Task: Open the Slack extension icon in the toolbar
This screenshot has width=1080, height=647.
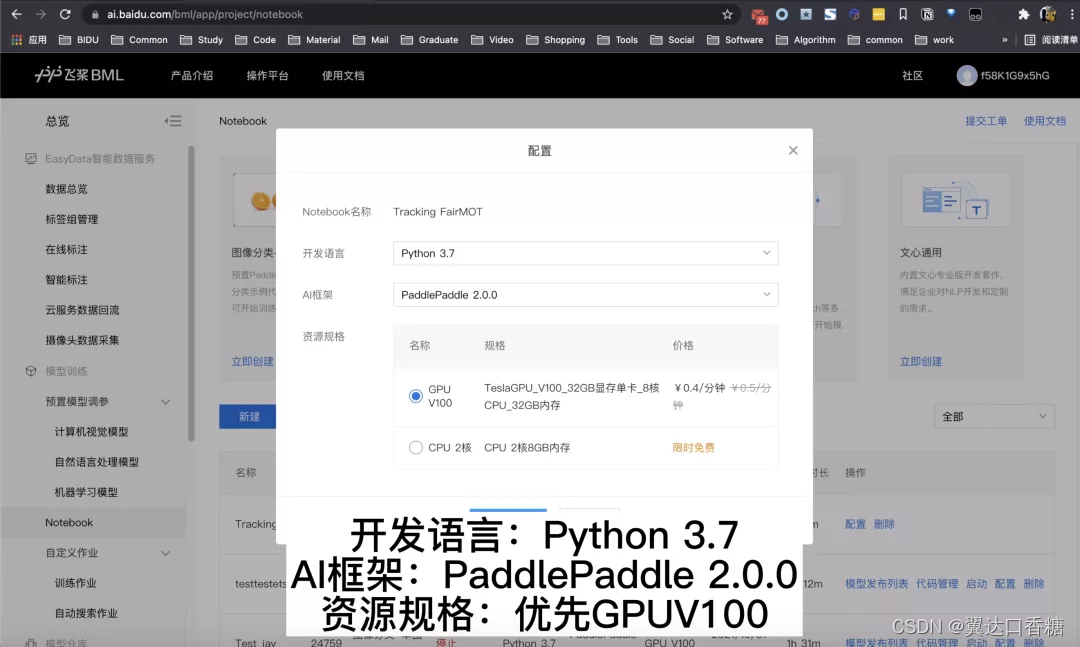Action: pos(830,14)
